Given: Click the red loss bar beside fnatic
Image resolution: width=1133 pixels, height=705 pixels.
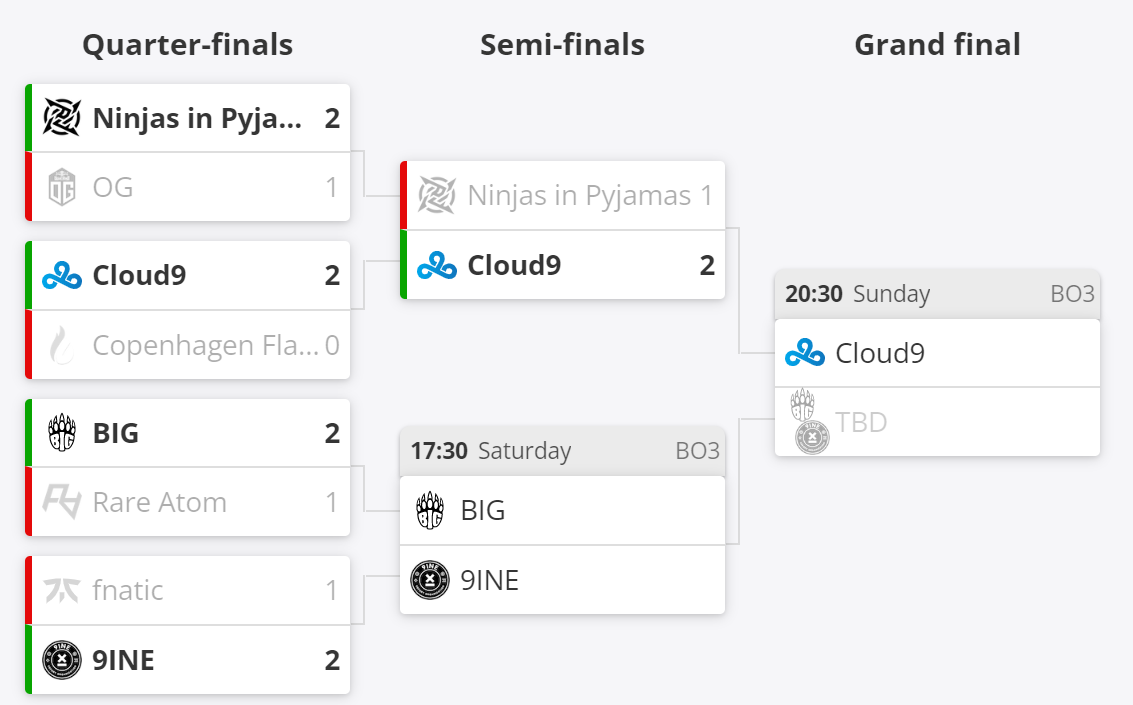Looking at the screenshot, I should pyautogui.click(x=28, y=590).
